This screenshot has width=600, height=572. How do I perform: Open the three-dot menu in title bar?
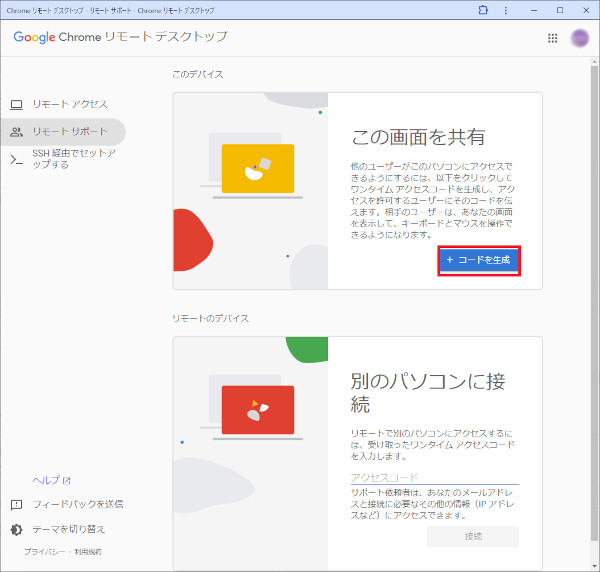(506, 10)
